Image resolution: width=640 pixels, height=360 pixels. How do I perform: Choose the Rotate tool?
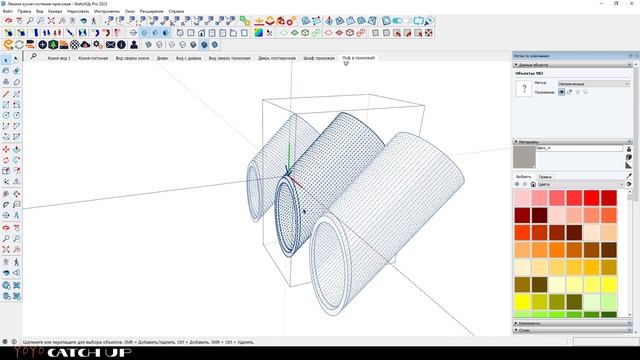coord(6,160)
